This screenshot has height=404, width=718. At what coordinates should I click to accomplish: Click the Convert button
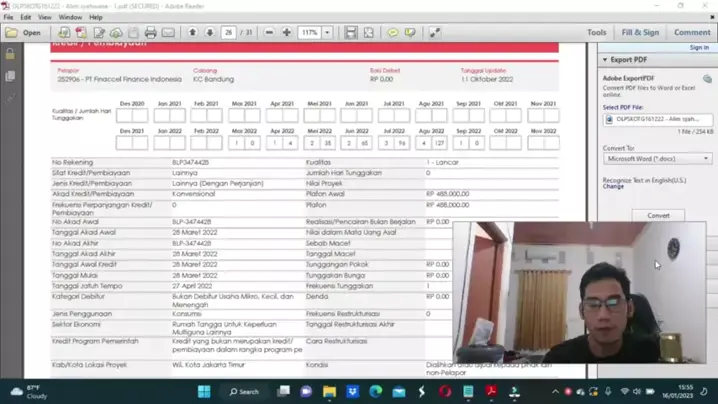(x=658, y=215)
